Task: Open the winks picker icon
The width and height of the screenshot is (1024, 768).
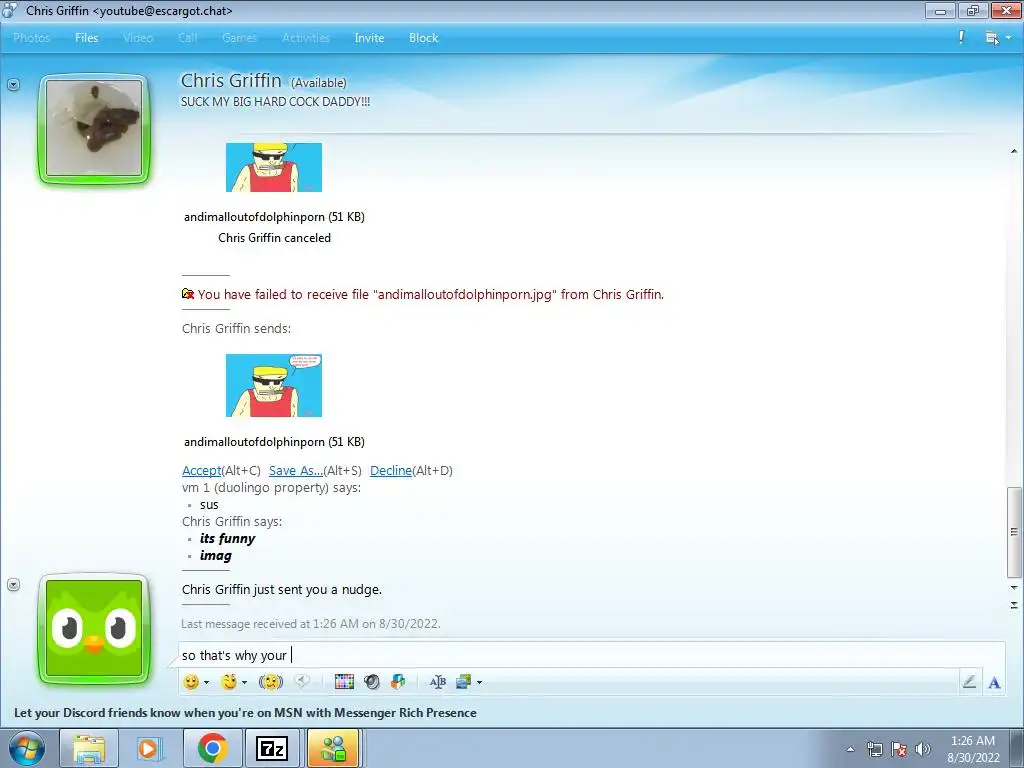Action: (x=229, y=682)
